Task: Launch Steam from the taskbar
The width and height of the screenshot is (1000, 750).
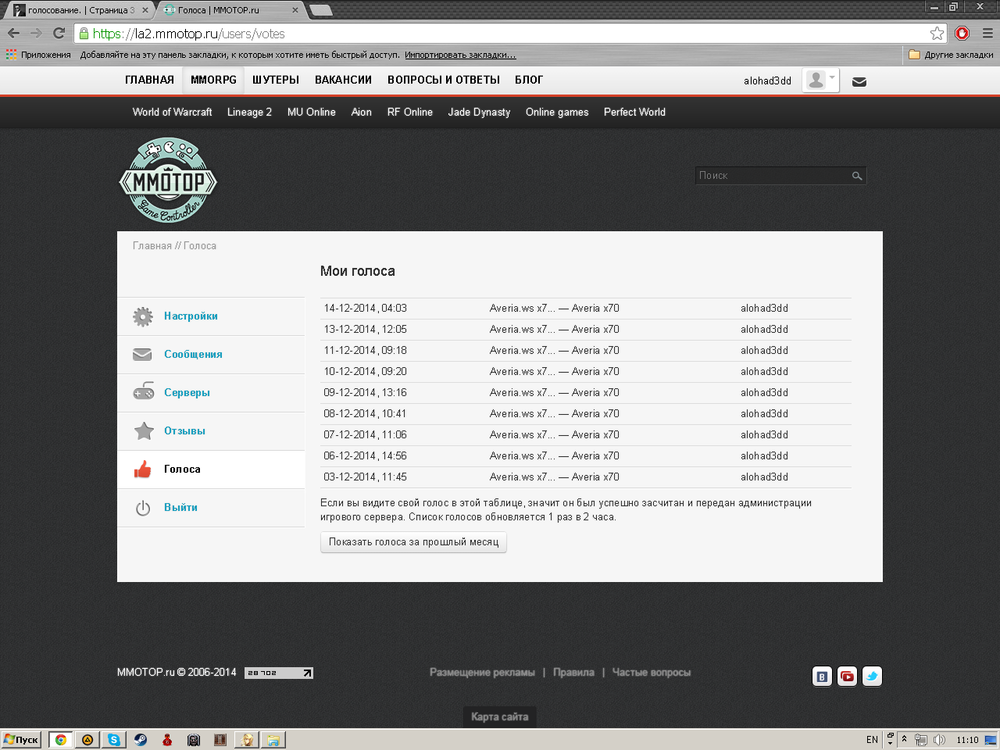Action: point(139,740)
